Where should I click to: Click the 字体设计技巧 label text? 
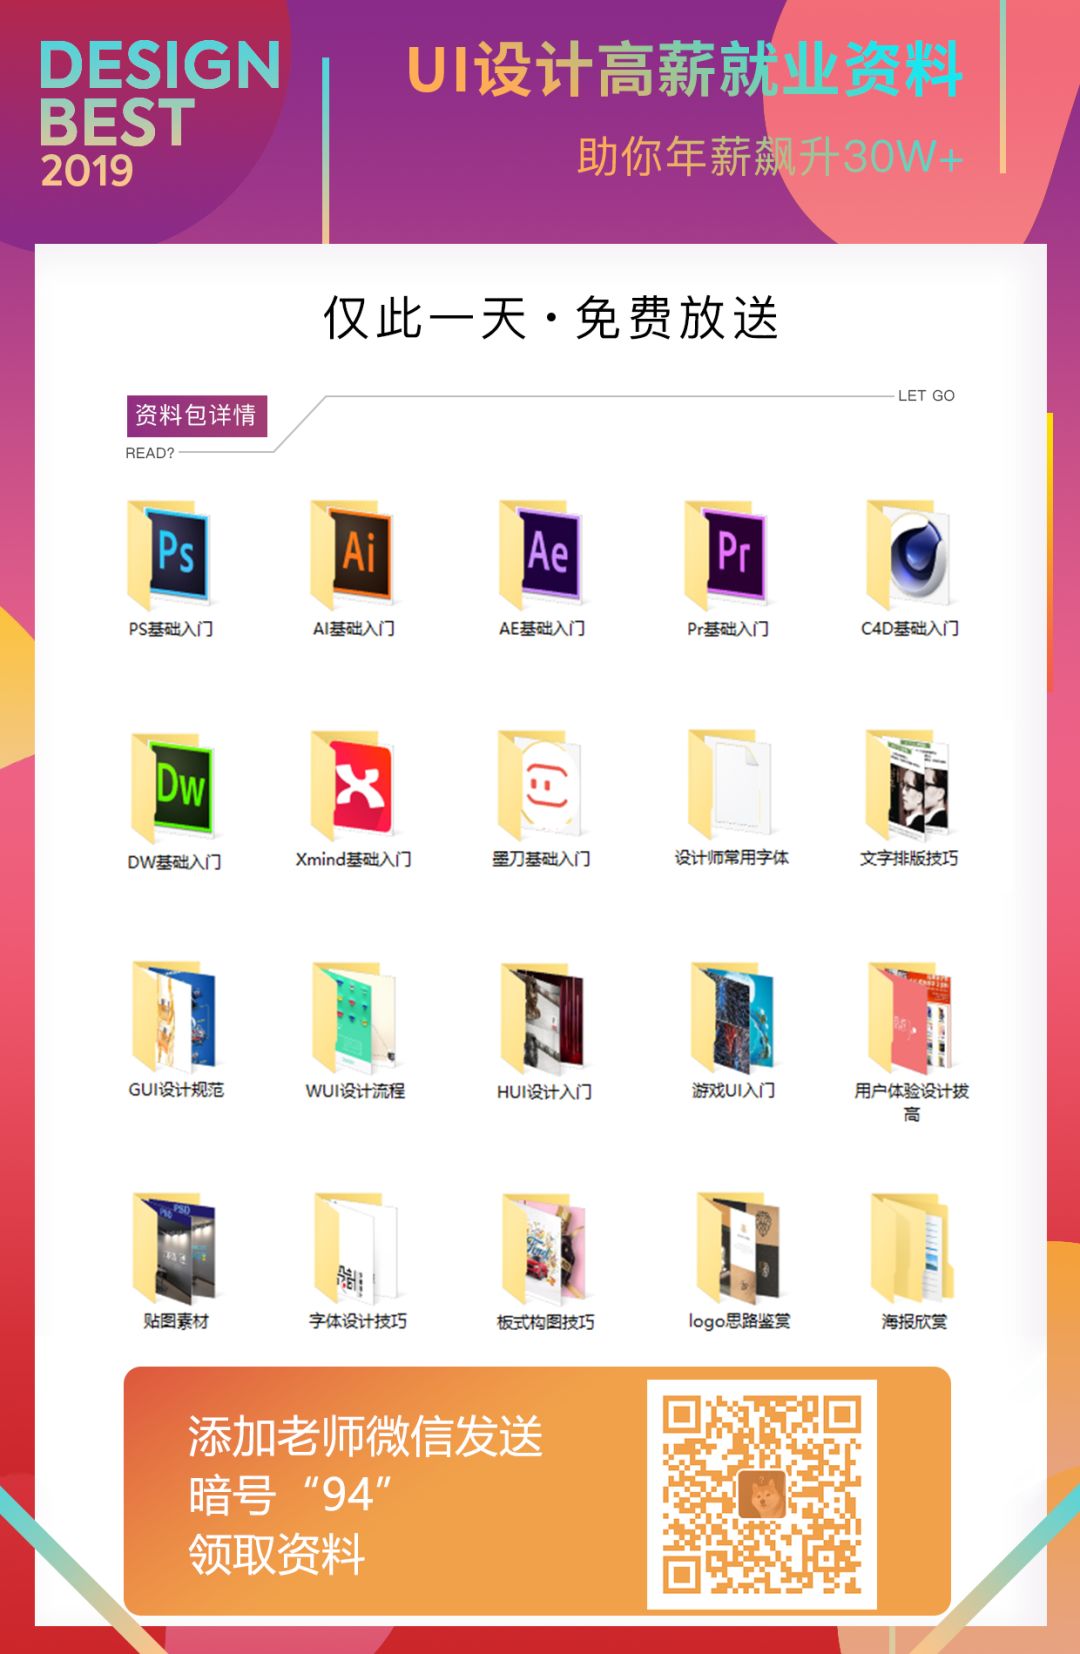[x=357, y=1322]
